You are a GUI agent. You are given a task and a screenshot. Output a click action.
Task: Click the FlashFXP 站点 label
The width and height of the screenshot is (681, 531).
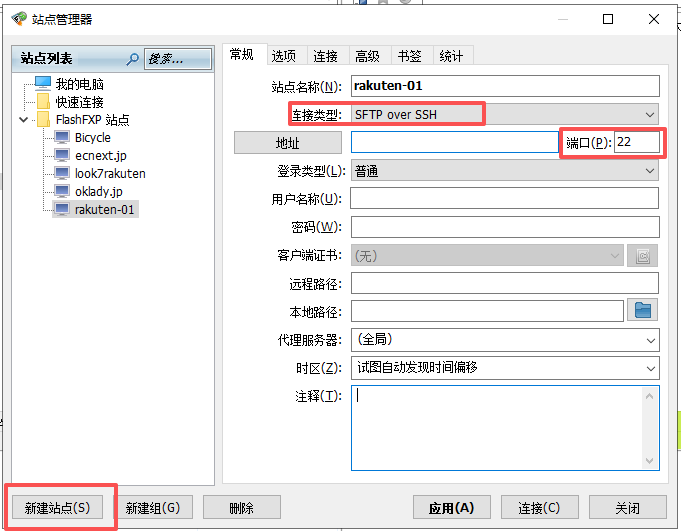click(93, 119)
